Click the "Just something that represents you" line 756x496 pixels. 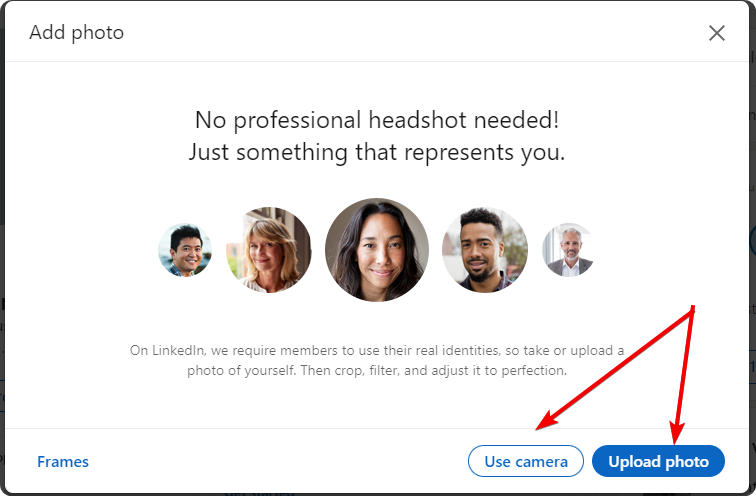(x=377, y=153)
